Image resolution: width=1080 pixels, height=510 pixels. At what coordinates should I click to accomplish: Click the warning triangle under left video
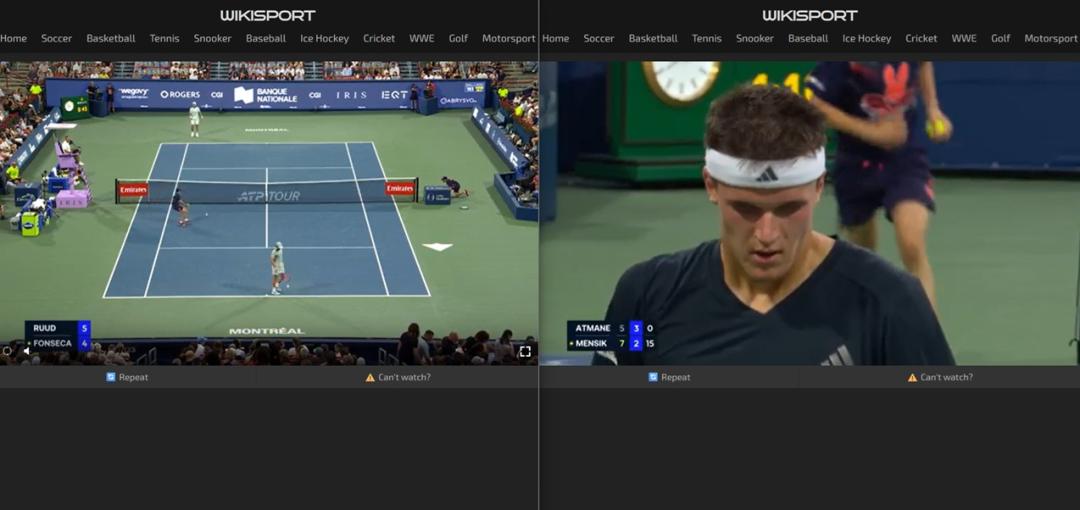(x=370, y=378)
